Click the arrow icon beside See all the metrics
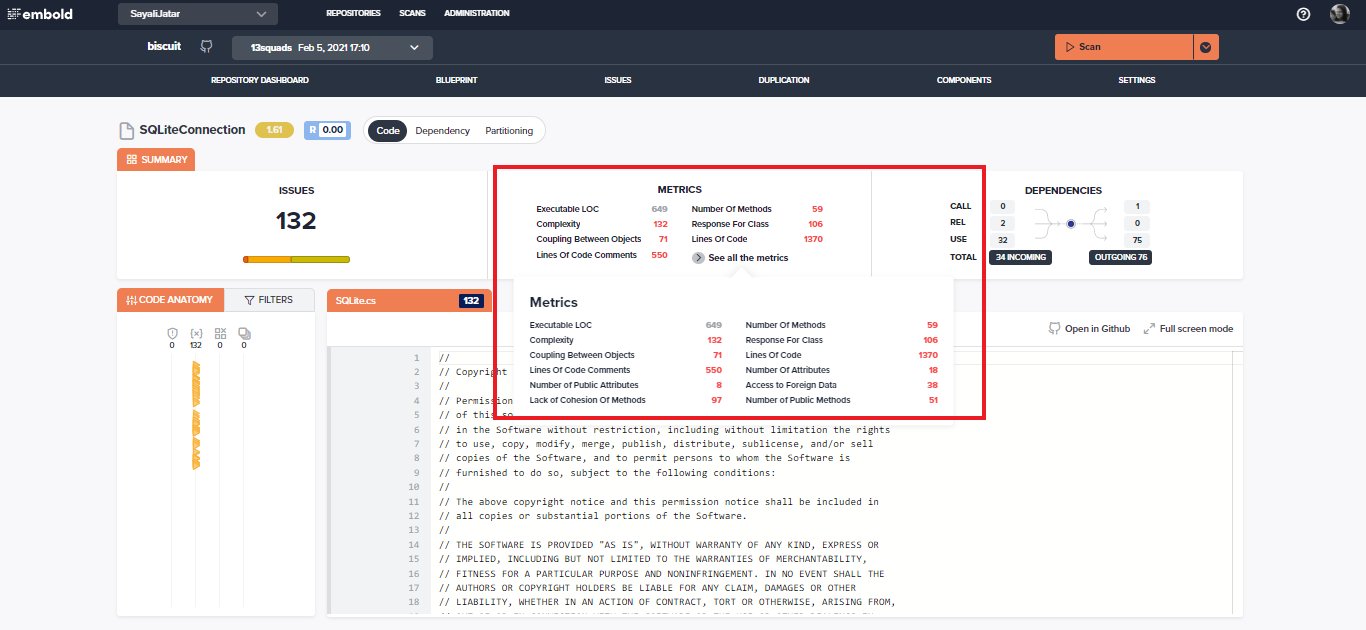Screen dimensions: 1366x630 click(x=698, y=258)
